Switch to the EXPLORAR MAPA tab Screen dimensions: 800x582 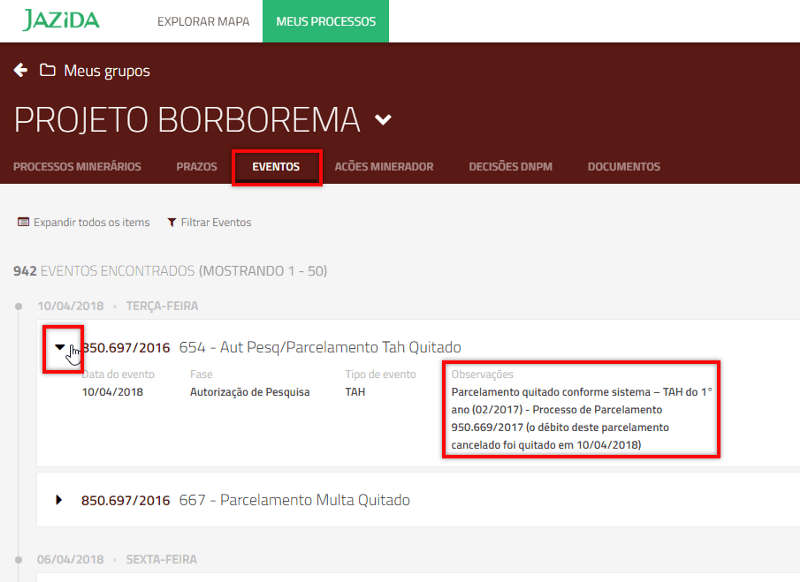[203, 21]
